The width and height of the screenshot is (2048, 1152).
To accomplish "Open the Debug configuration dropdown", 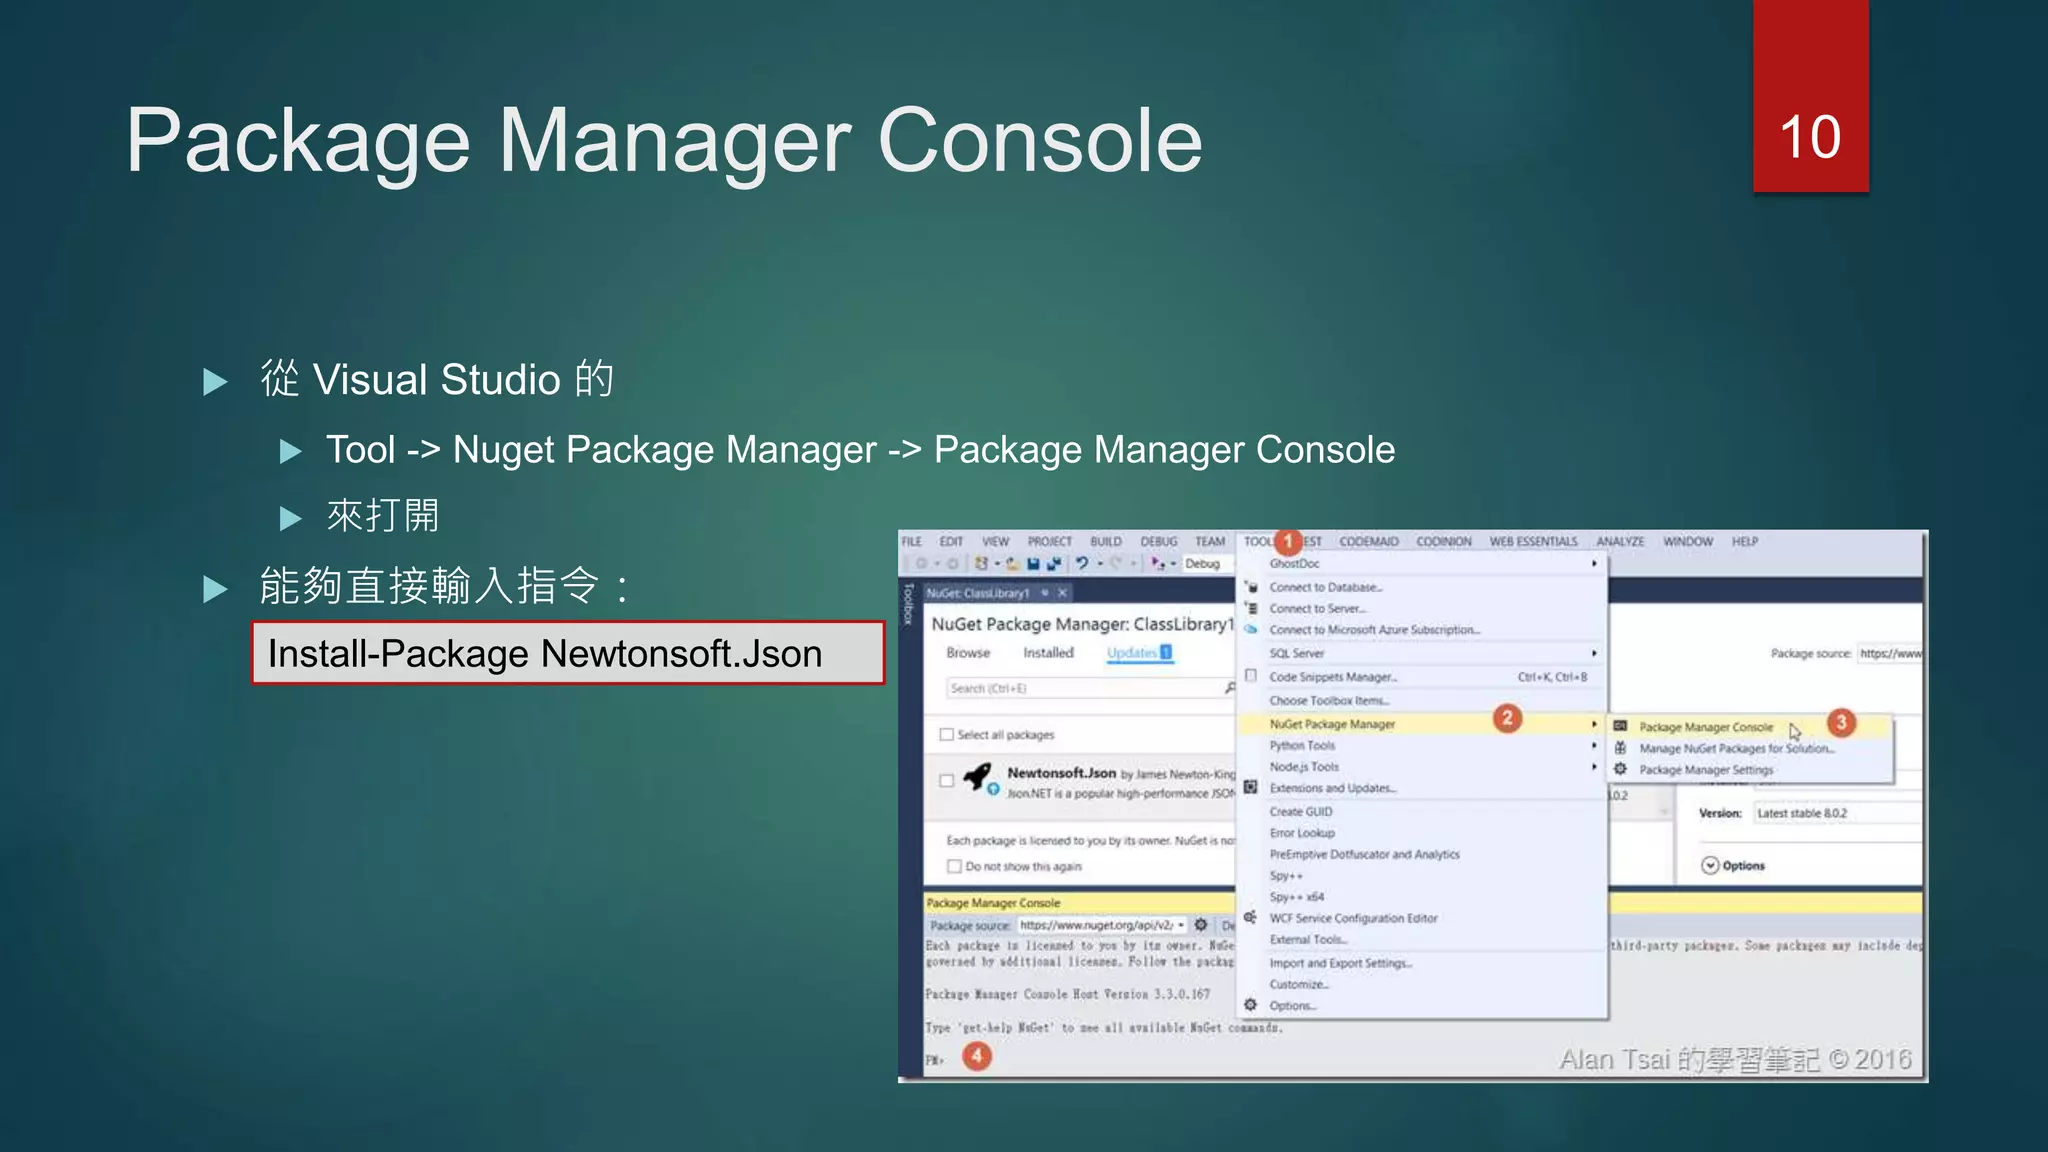I will click(x=1208, y=564).
